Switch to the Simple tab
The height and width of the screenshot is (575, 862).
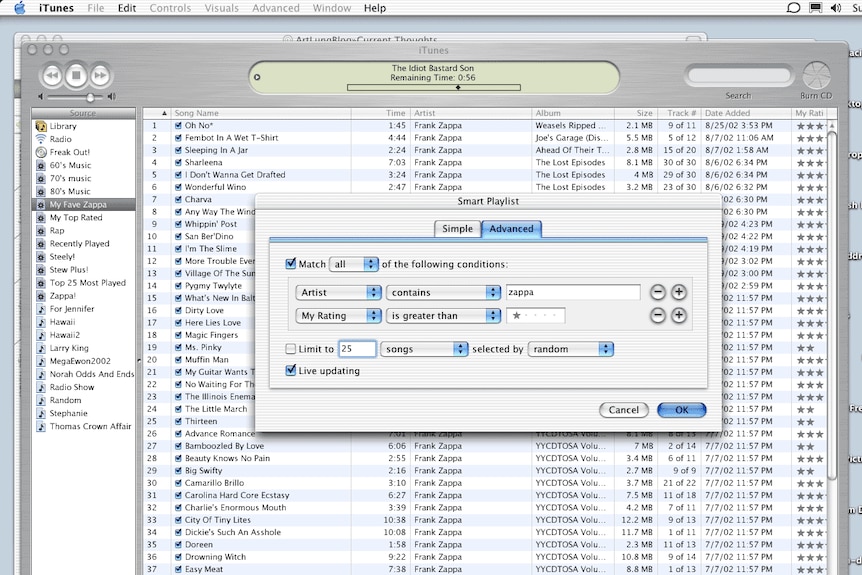tap(457, 229)
